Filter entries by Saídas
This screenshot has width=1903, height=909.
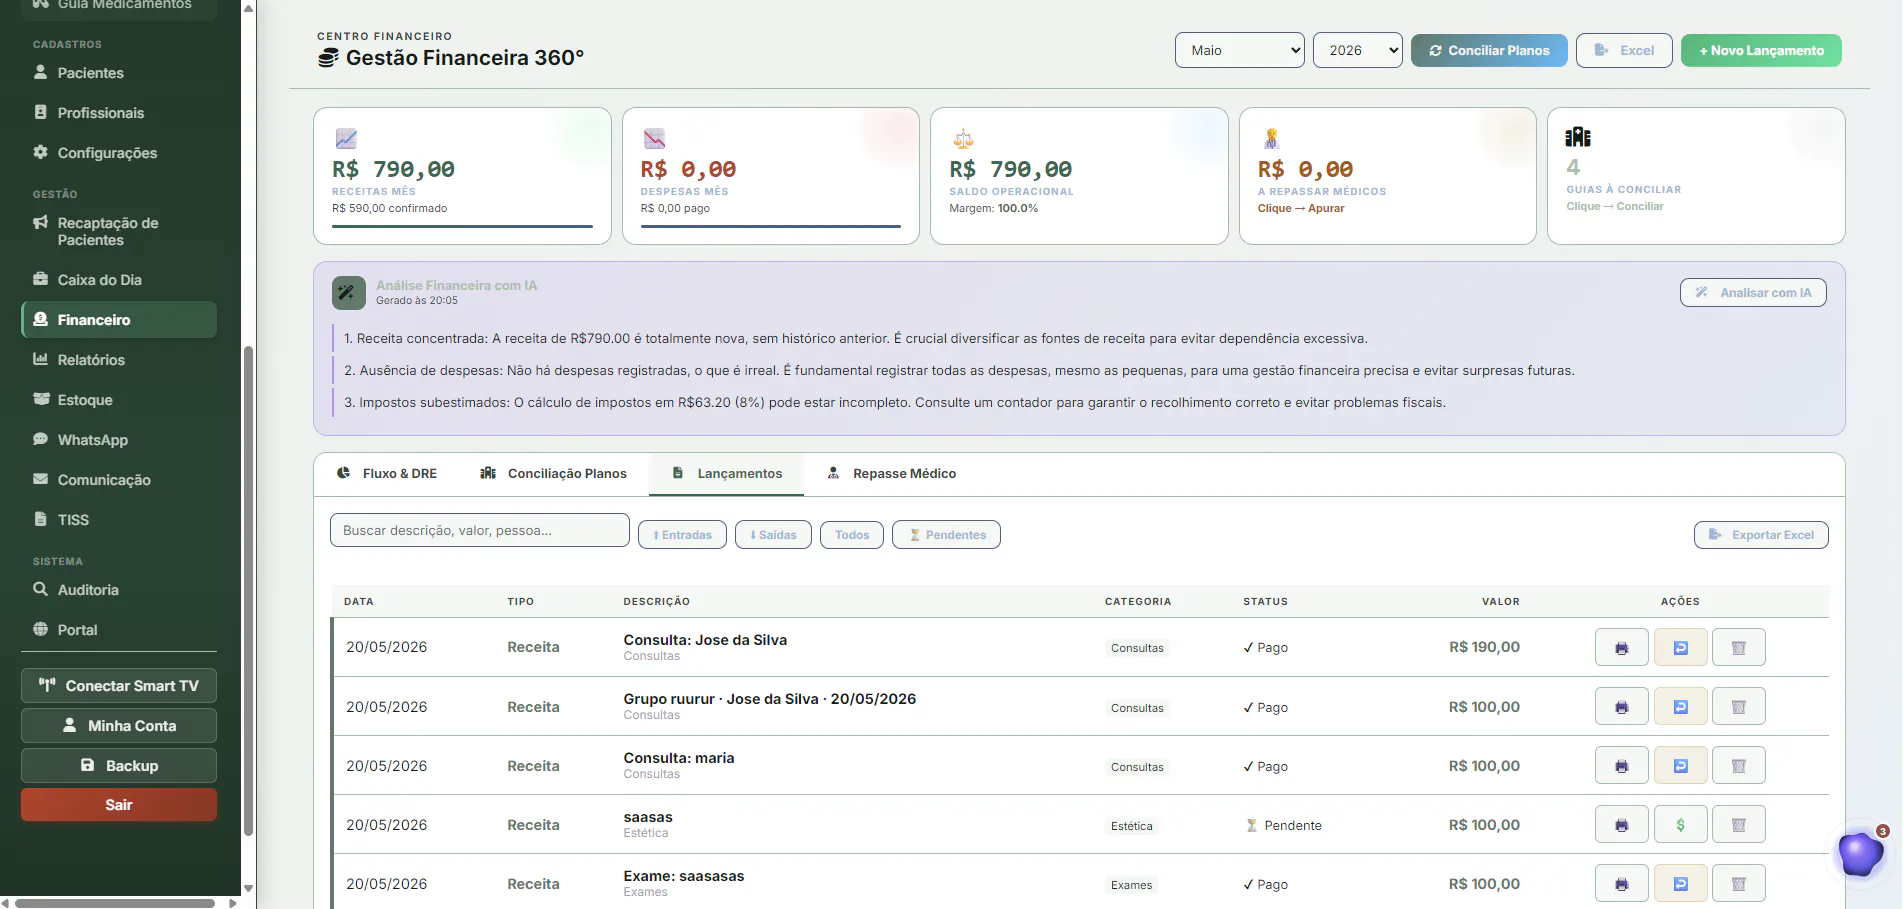click(773, 535)
